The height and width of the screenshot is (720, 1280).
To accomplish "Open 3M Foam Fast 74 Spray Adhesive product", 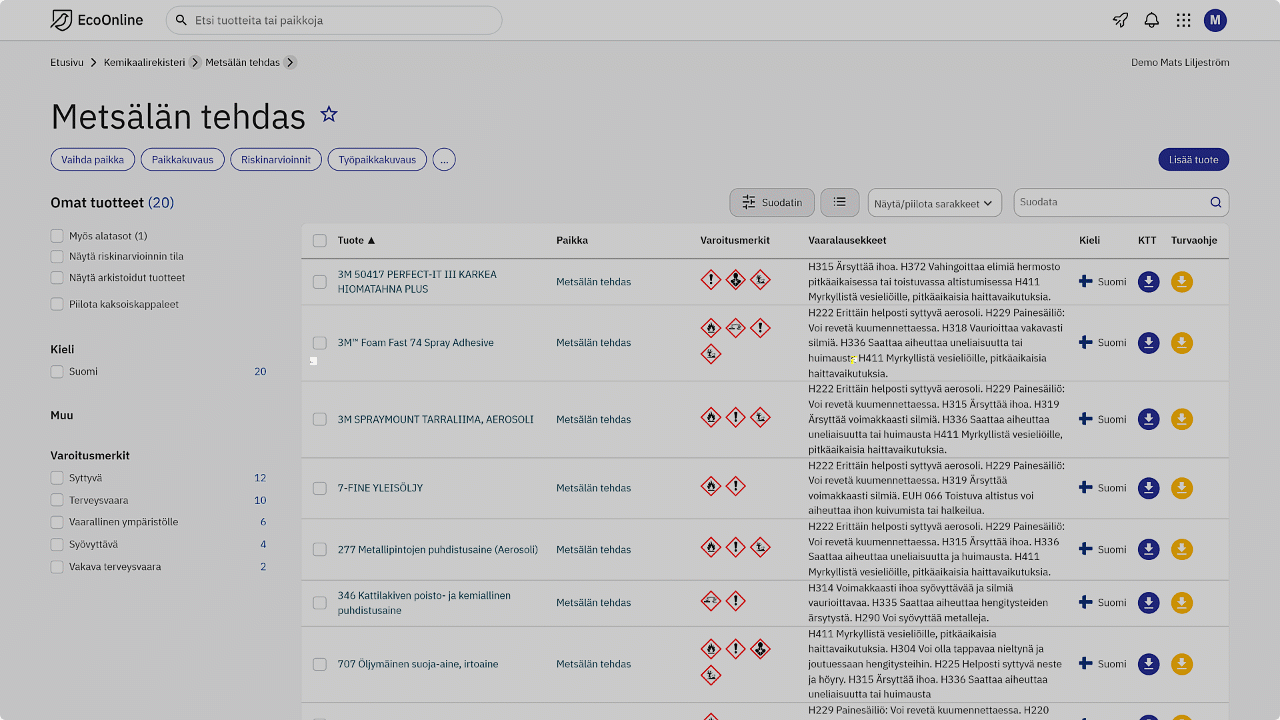I will tap(416, 343).
